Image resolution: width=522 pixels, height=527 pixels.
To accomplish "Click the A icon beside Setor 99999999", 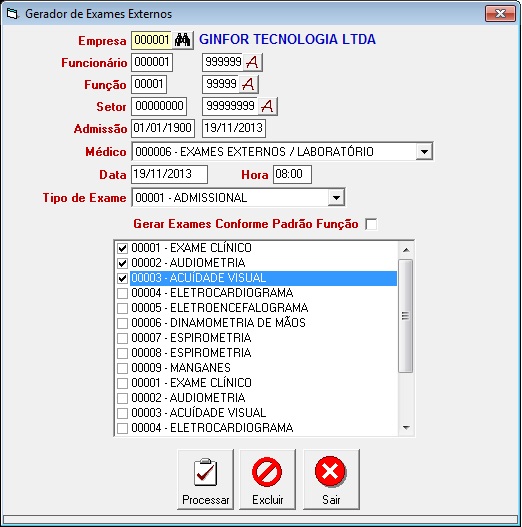I will [267, 106].
